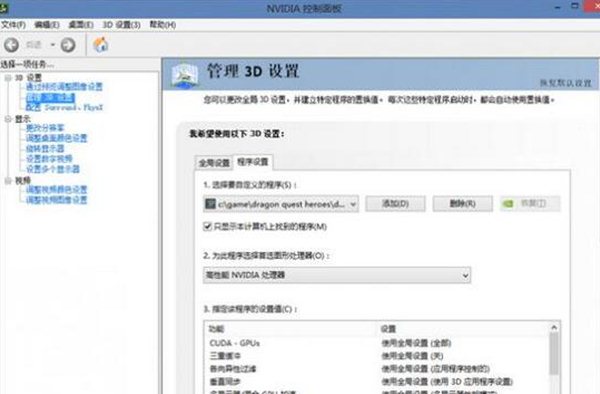This screenshot has width=600, height=394.
Task: Click the NVIDIA logo in title bar
Action: (3, 8)
